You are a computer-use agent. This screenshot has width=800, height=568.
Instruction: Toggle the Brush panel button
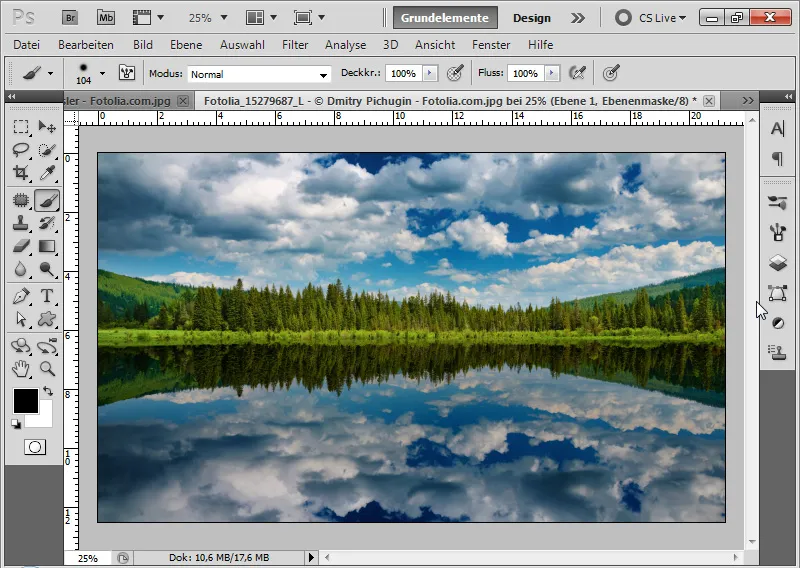click(x=127, y=73)
